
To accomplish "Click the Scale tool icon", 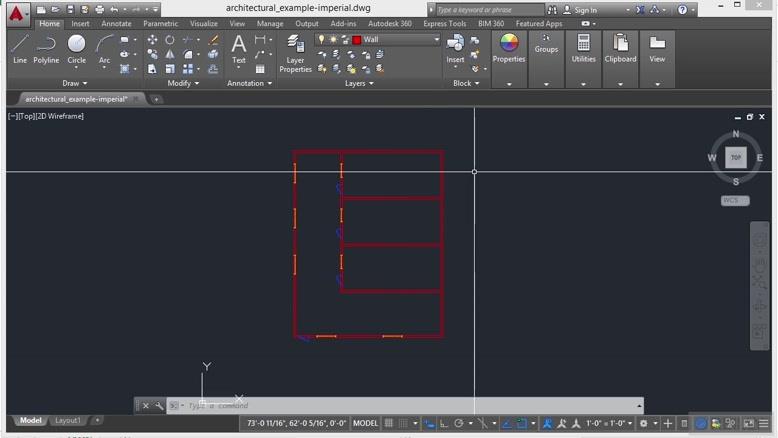I will (x=170, y=69).
